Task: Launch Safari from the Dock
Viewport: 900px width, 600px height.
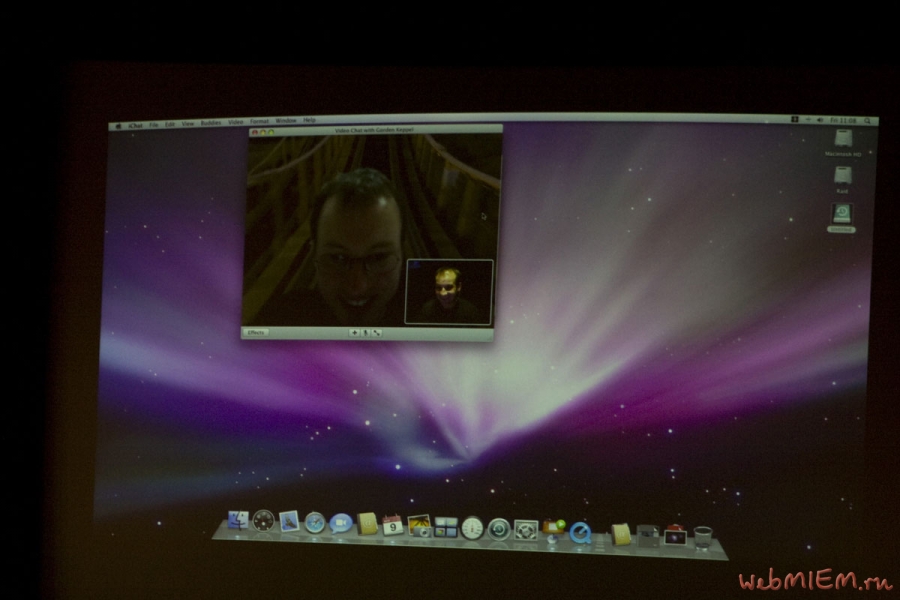Action: click(x=315, y=522)
